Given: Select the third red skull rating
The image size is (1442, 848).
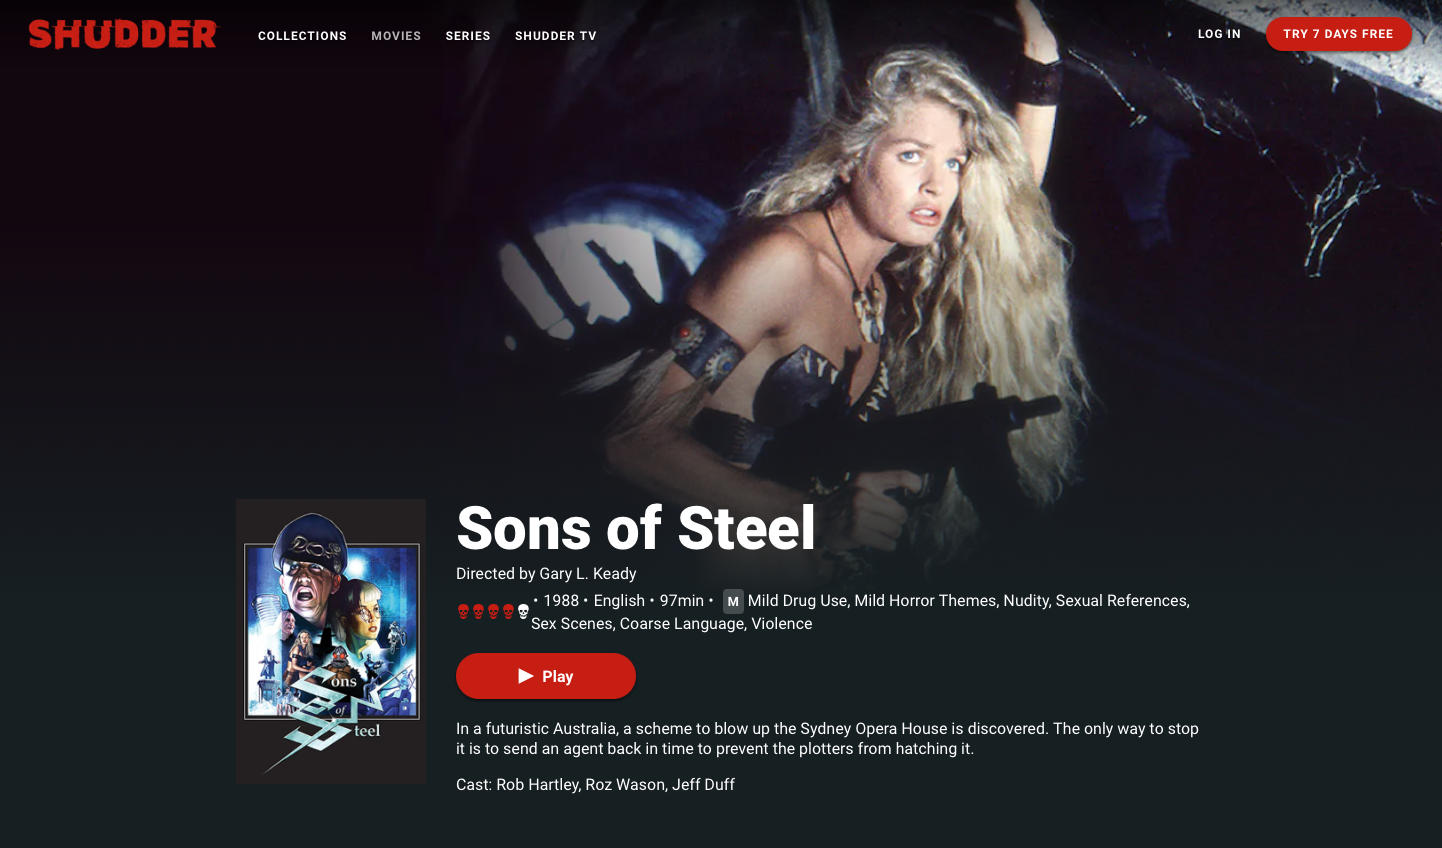Looking at the screenshot, I should (x=493, y=611).
